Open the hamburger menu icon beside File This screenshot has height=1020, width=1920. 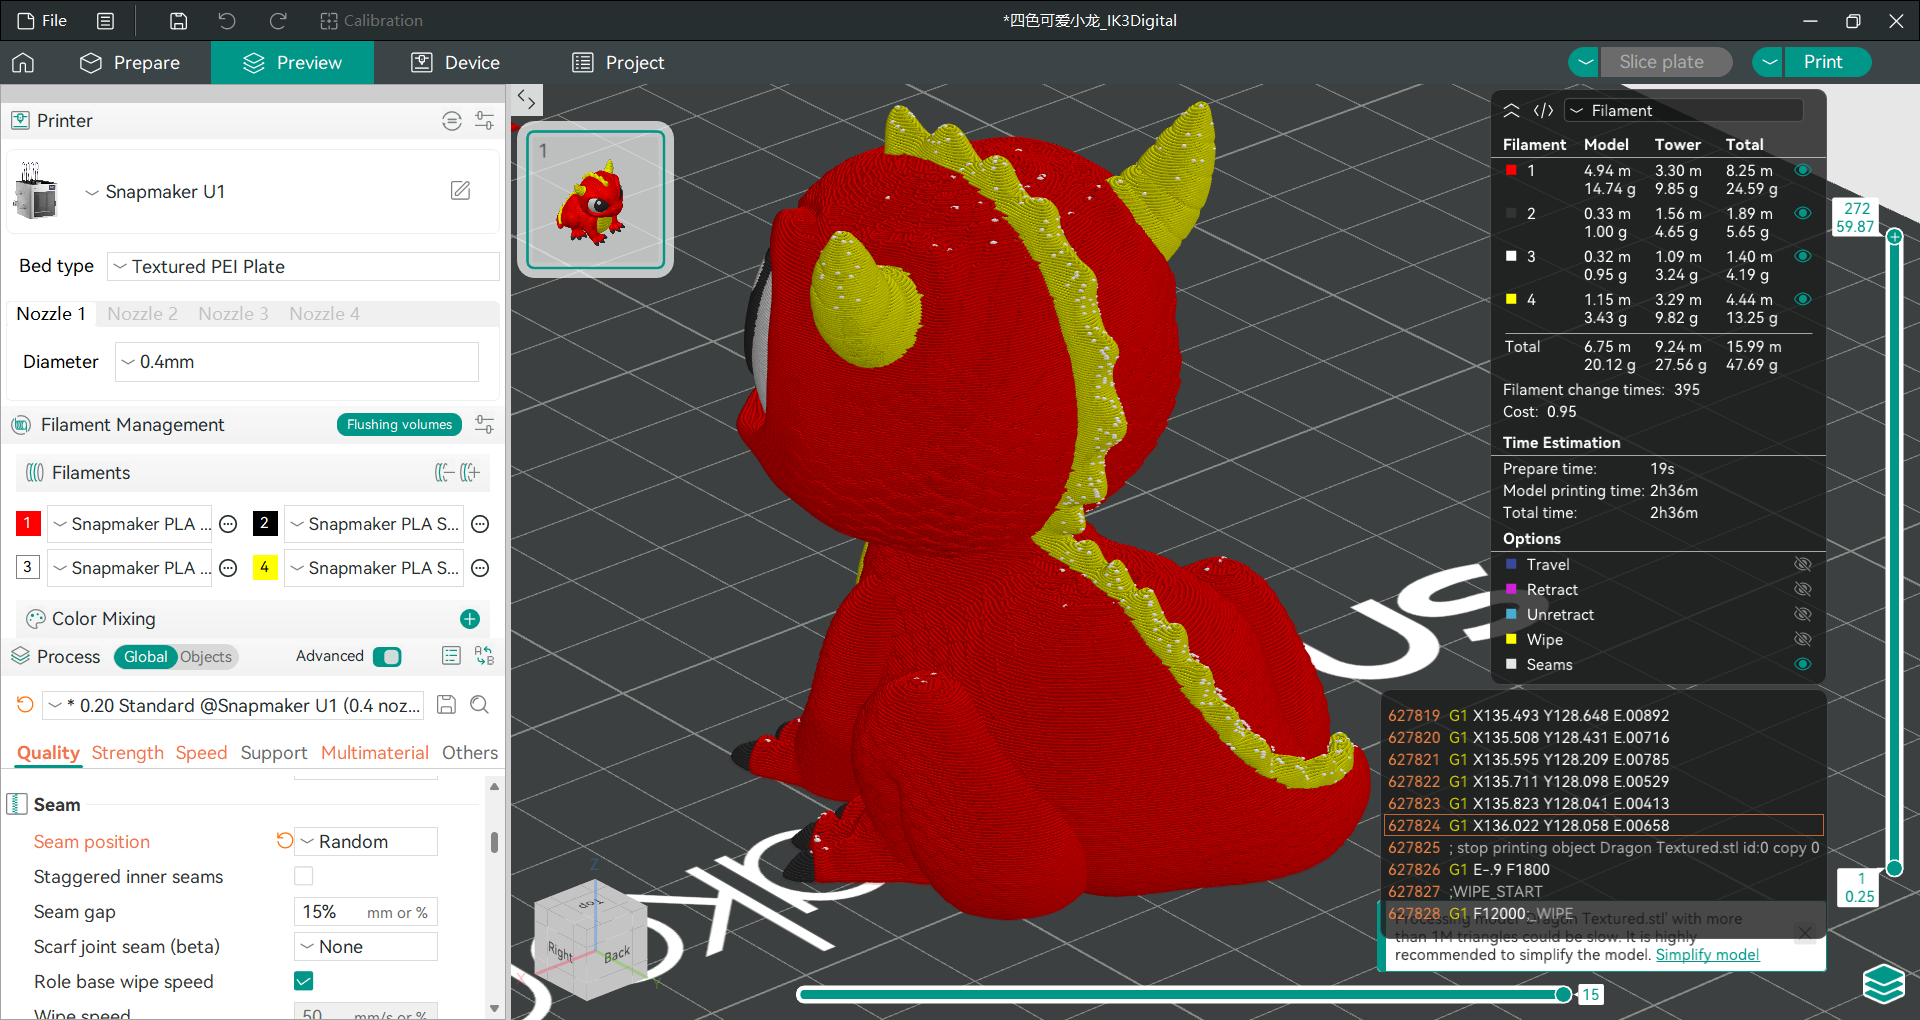coord(105,21)
